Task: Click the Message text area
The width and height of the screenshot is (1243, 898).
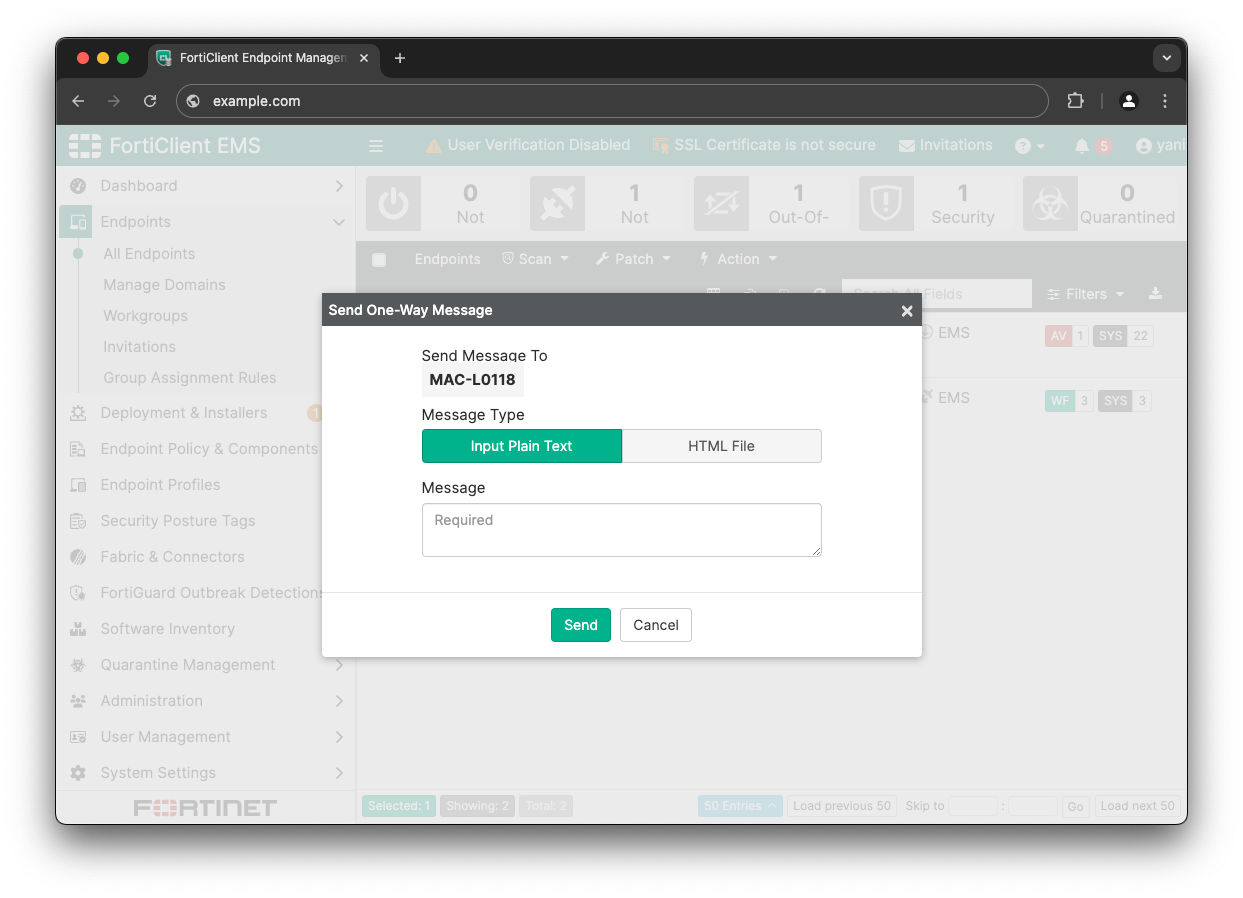Action: click(x=621, y=530)
